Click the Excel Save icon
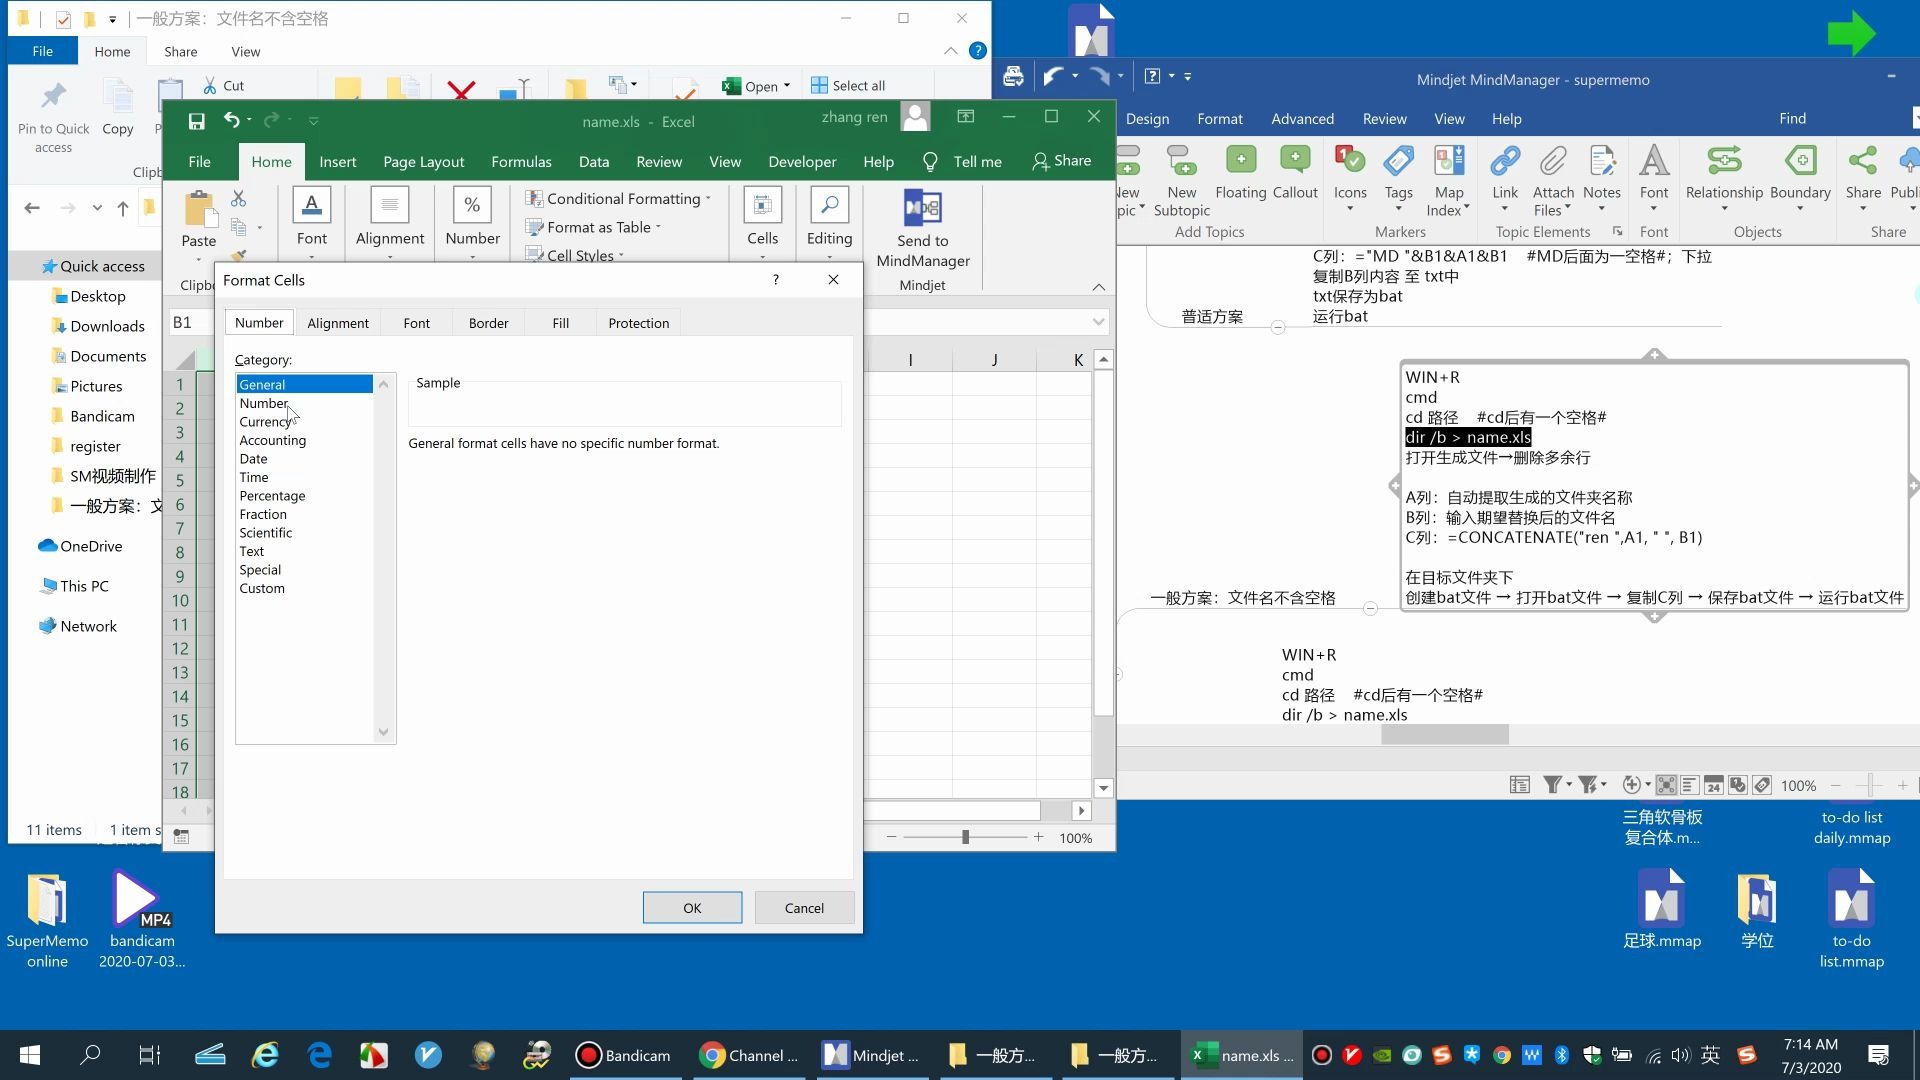 197,121
